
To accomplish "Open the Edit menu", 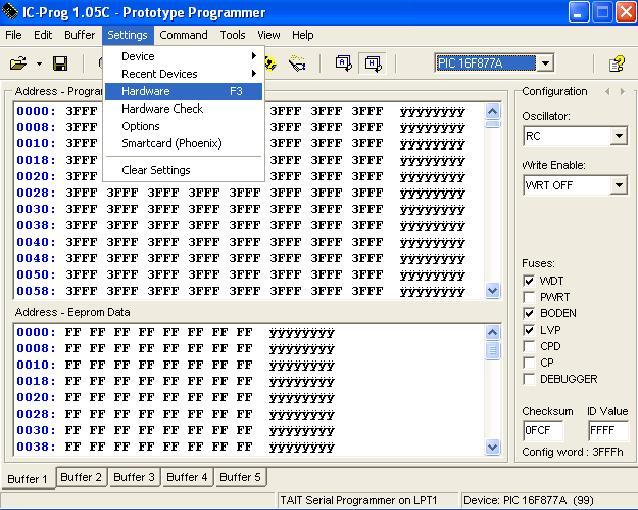I will [x=43, y=35].
